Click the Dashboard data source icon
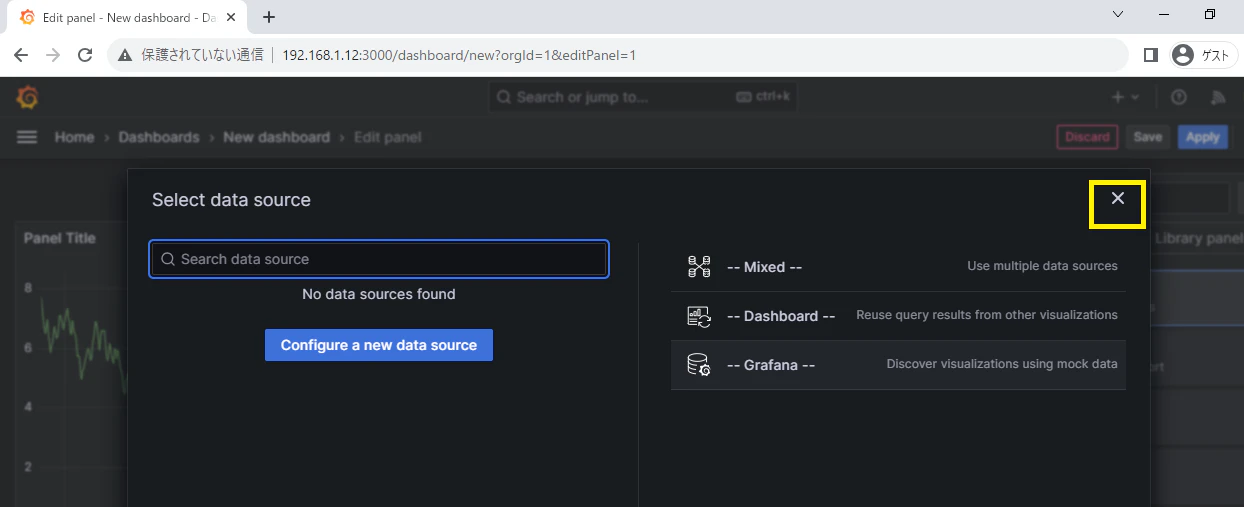Viewport: 1244px width, 507px height. point(699,316)
